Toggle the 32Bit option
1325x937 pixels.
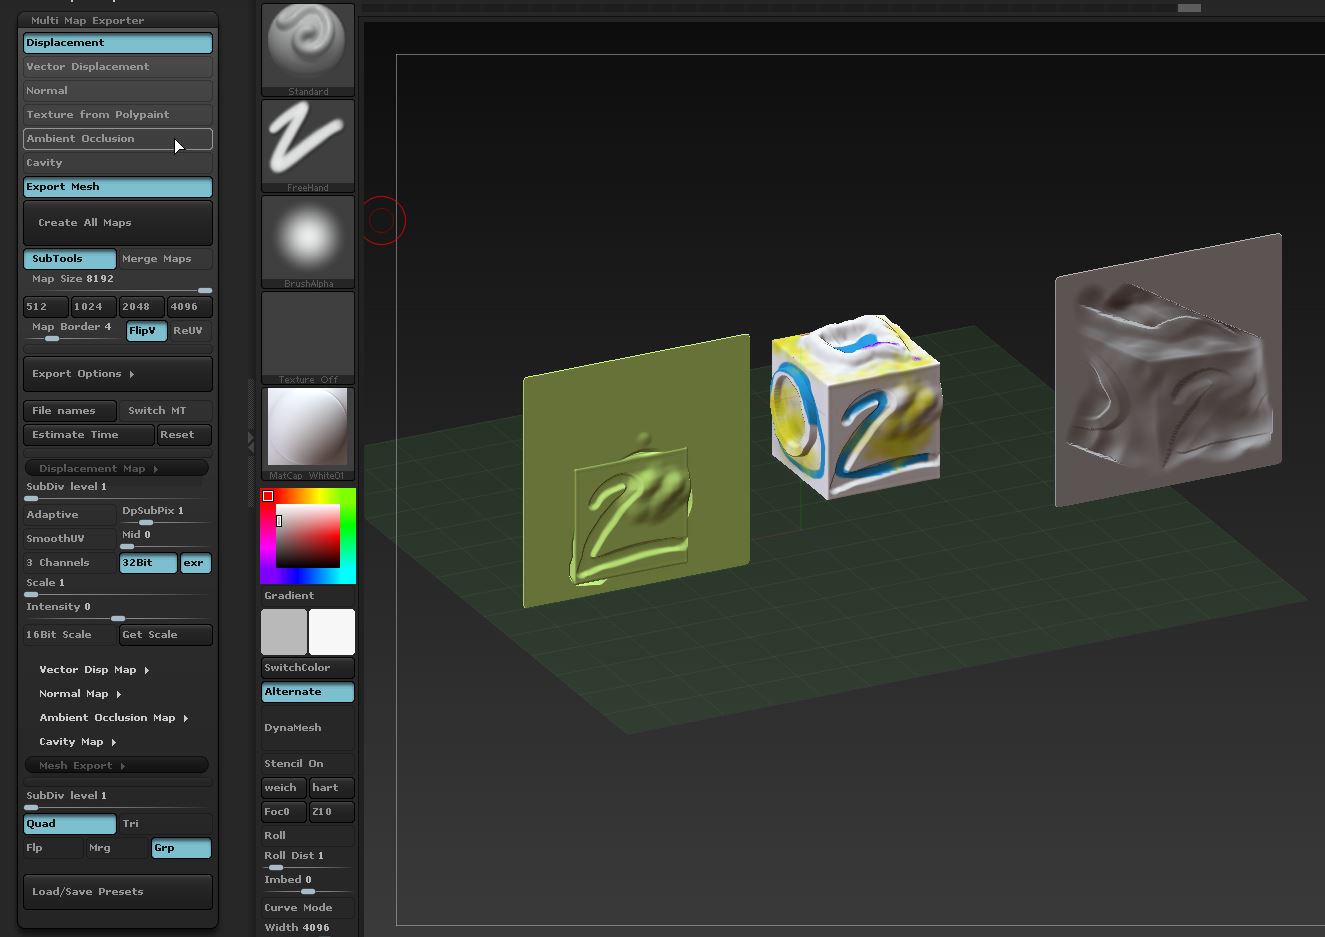(x=148, y=563)
